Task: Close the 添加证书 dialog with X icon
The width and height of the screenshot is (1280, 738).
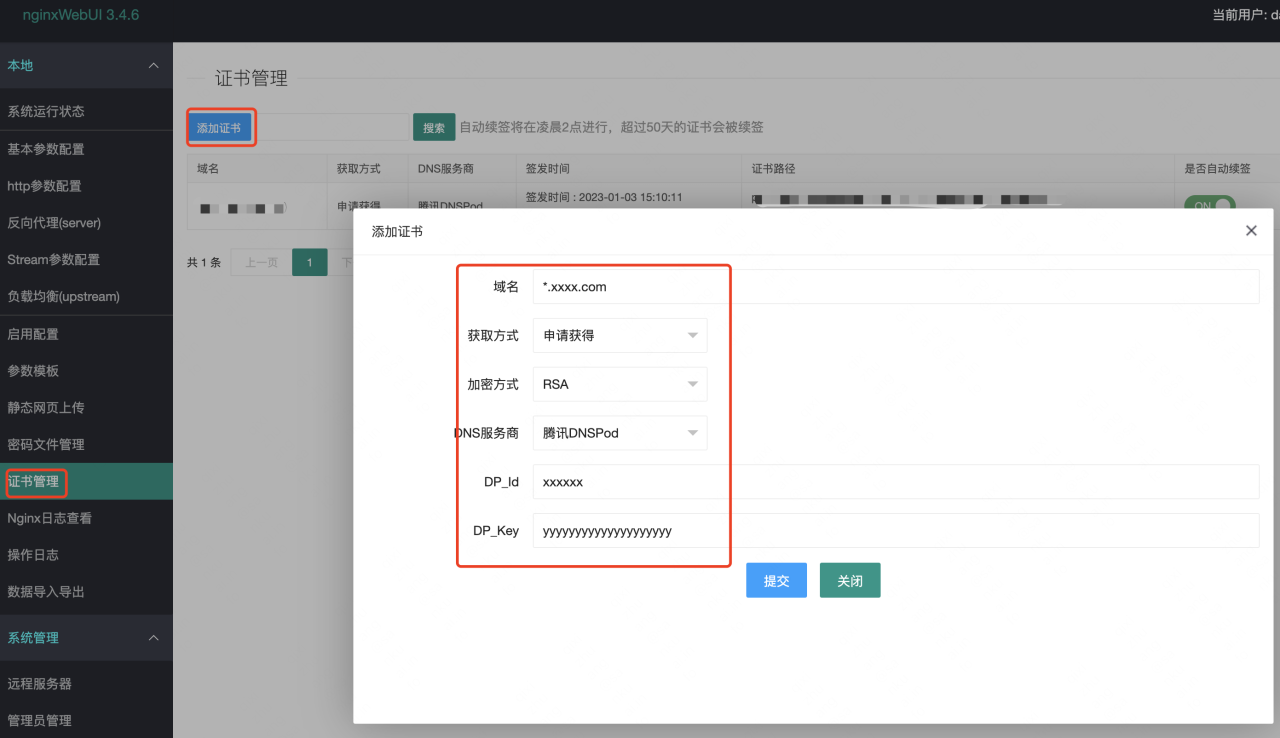Action: [x=1251, y=231]
